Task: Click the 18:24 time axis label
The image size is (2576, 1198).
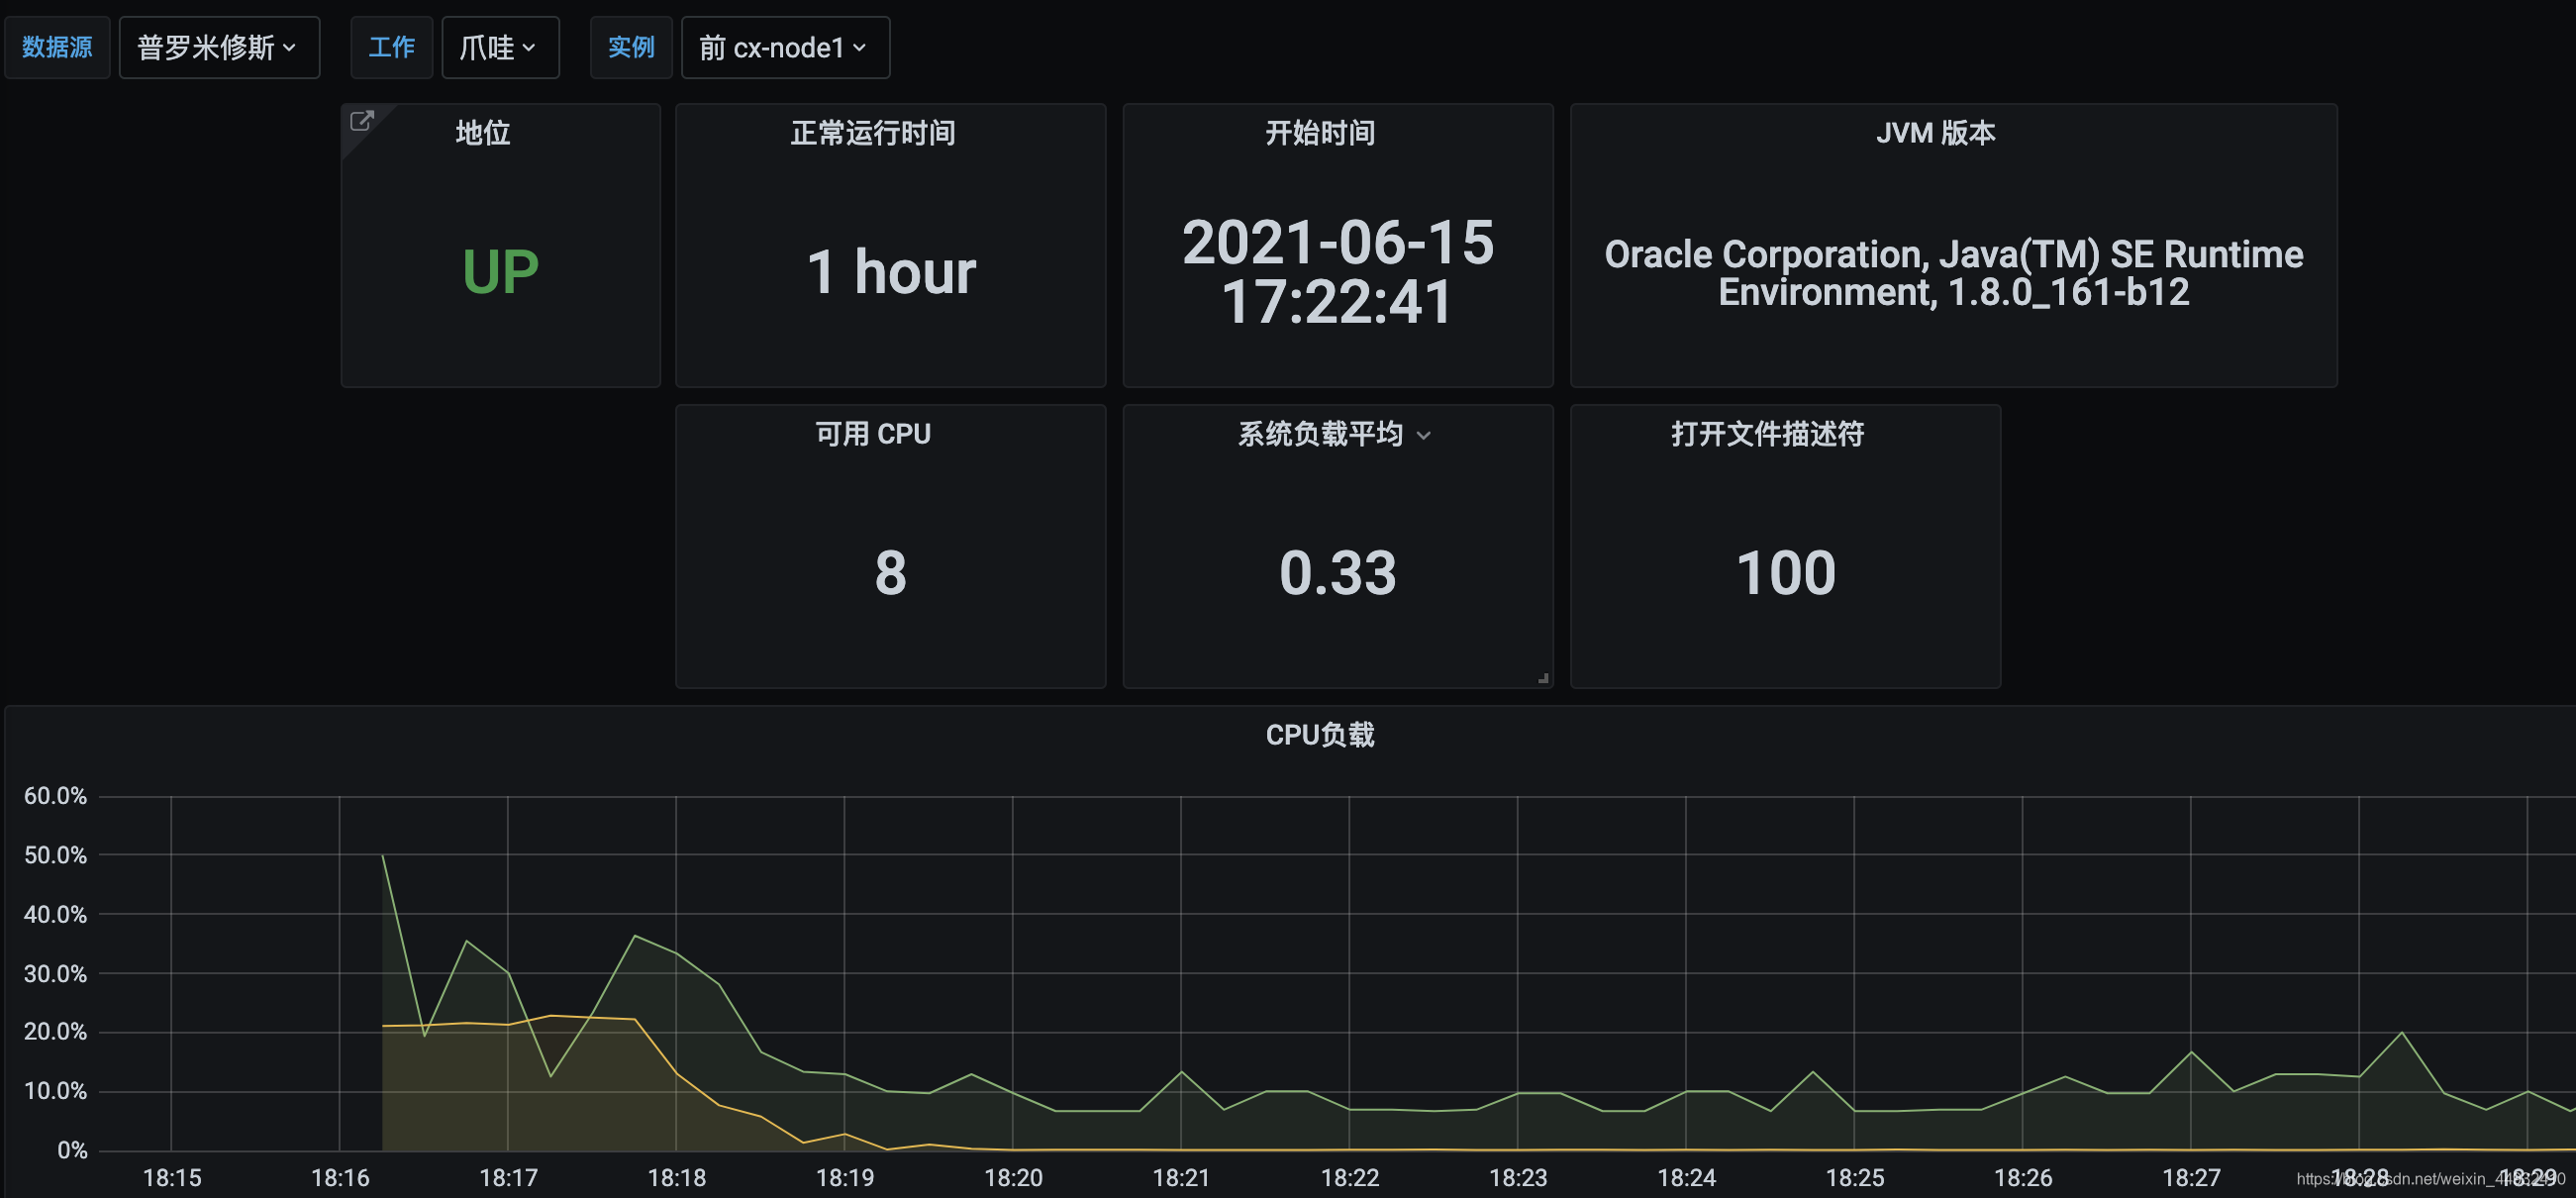Action: (1686, 1178)
